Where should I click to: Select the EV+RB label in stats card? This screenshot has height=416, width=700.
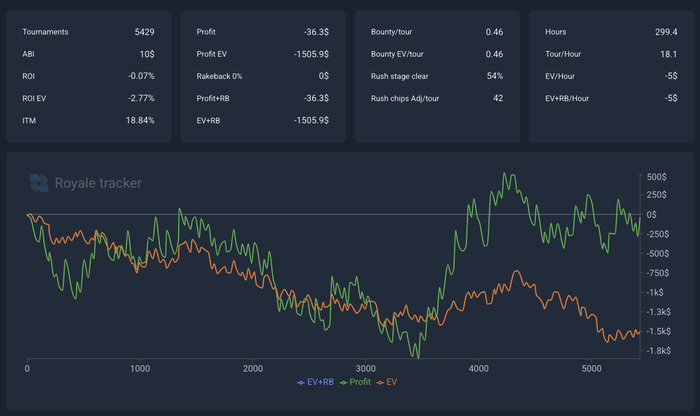pos(208,121)
